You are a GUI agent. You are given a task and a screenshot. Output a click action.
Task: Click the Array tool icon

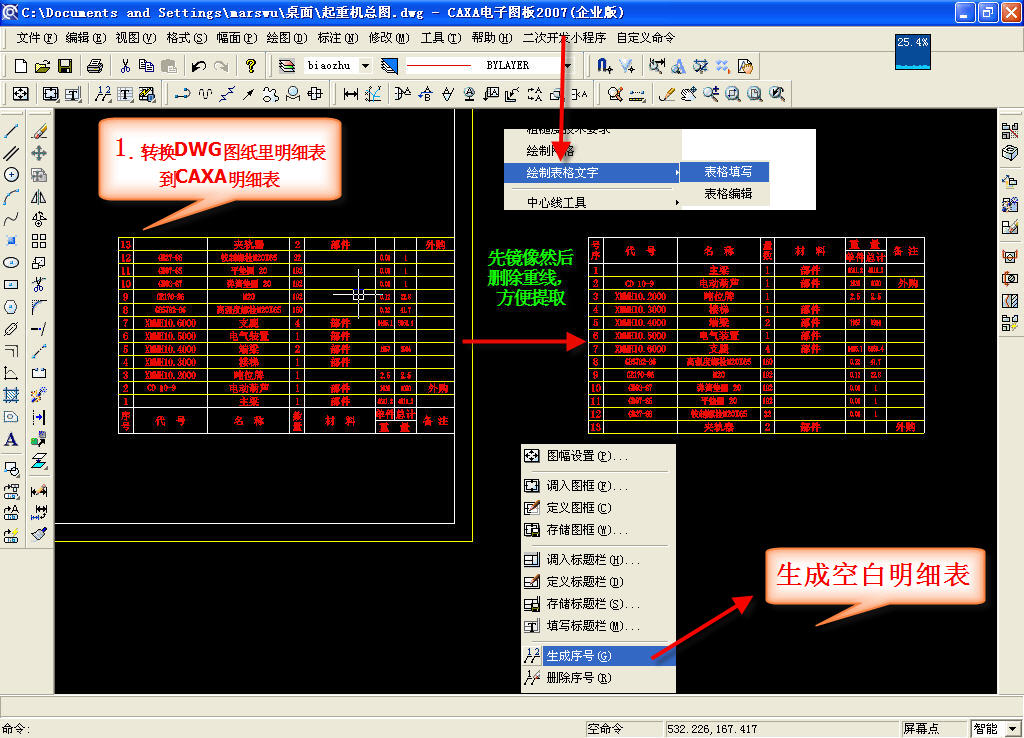(39, 241)
